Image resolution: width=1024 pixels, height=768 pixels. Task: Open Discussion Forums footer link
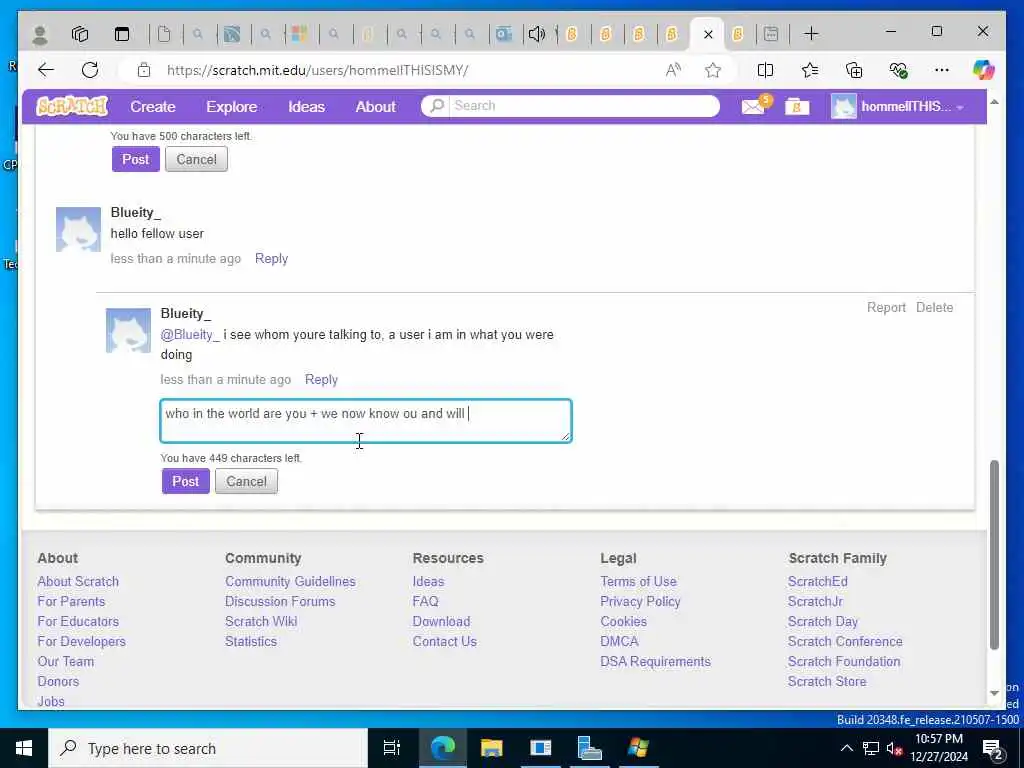coord(280,601)
